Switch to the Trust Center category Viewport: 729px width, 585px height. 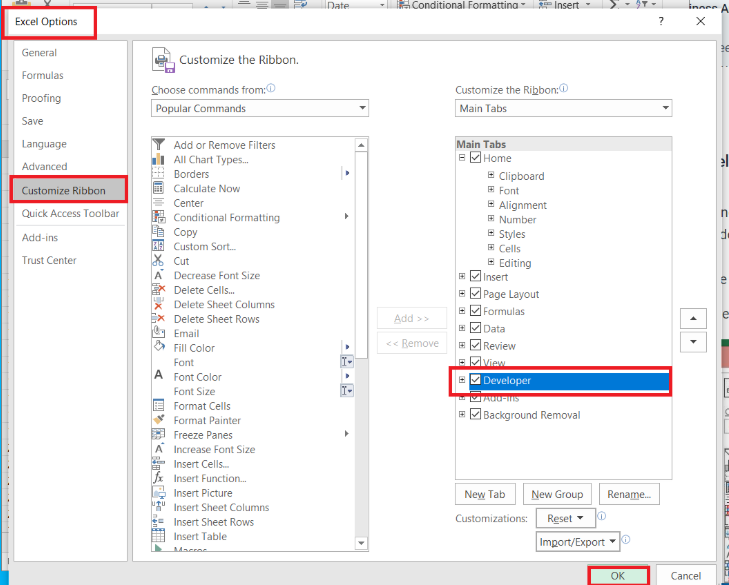pyautogui.click(x=49, y=260)
